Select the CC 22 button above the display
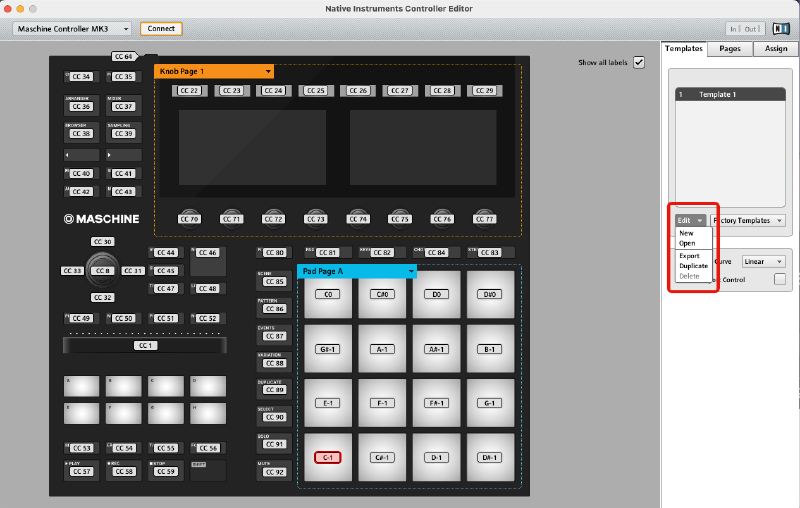This screenshot has height=508, width=800. (189, 90)
